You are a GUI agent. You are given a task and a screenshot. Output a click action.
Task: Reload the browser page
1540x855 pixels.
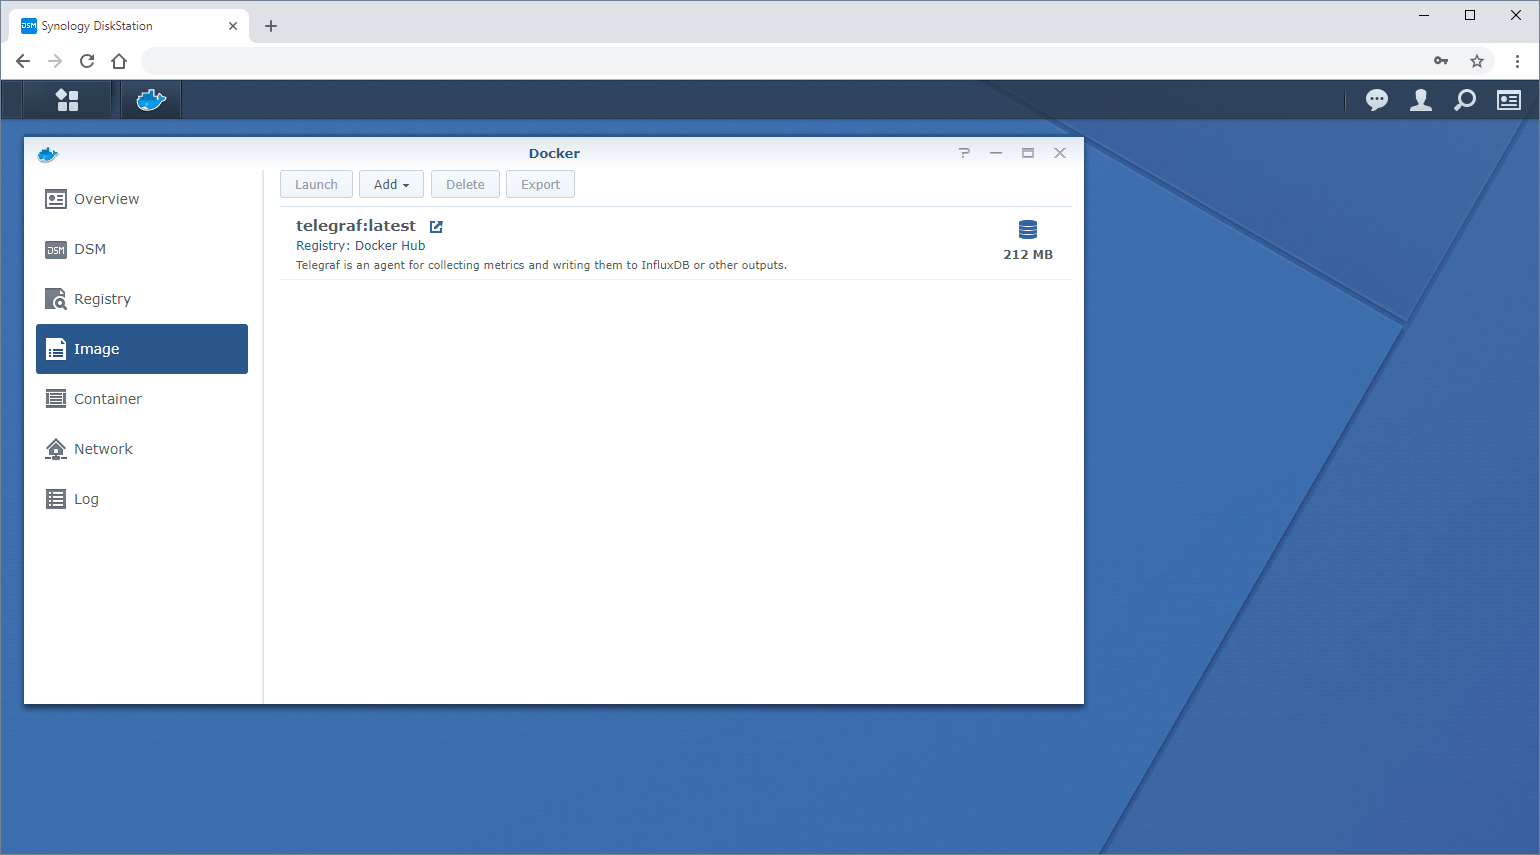click(87, 61)
